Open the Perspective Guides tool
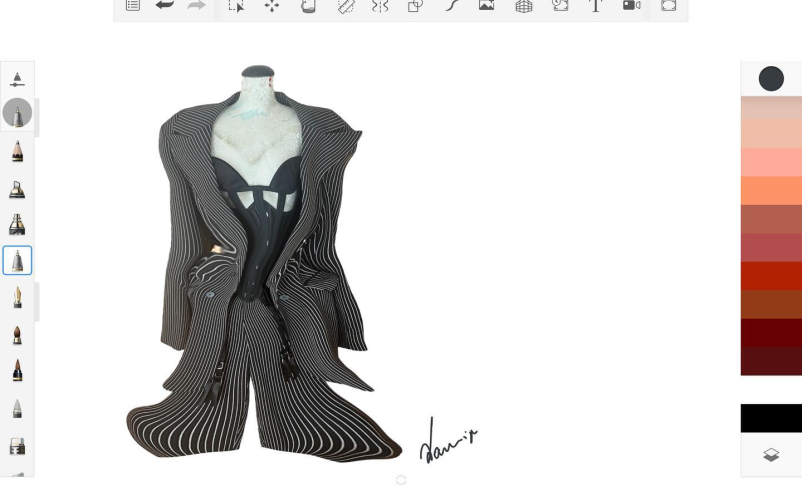The height and width of the screenshot is (501, 802). 524,6
